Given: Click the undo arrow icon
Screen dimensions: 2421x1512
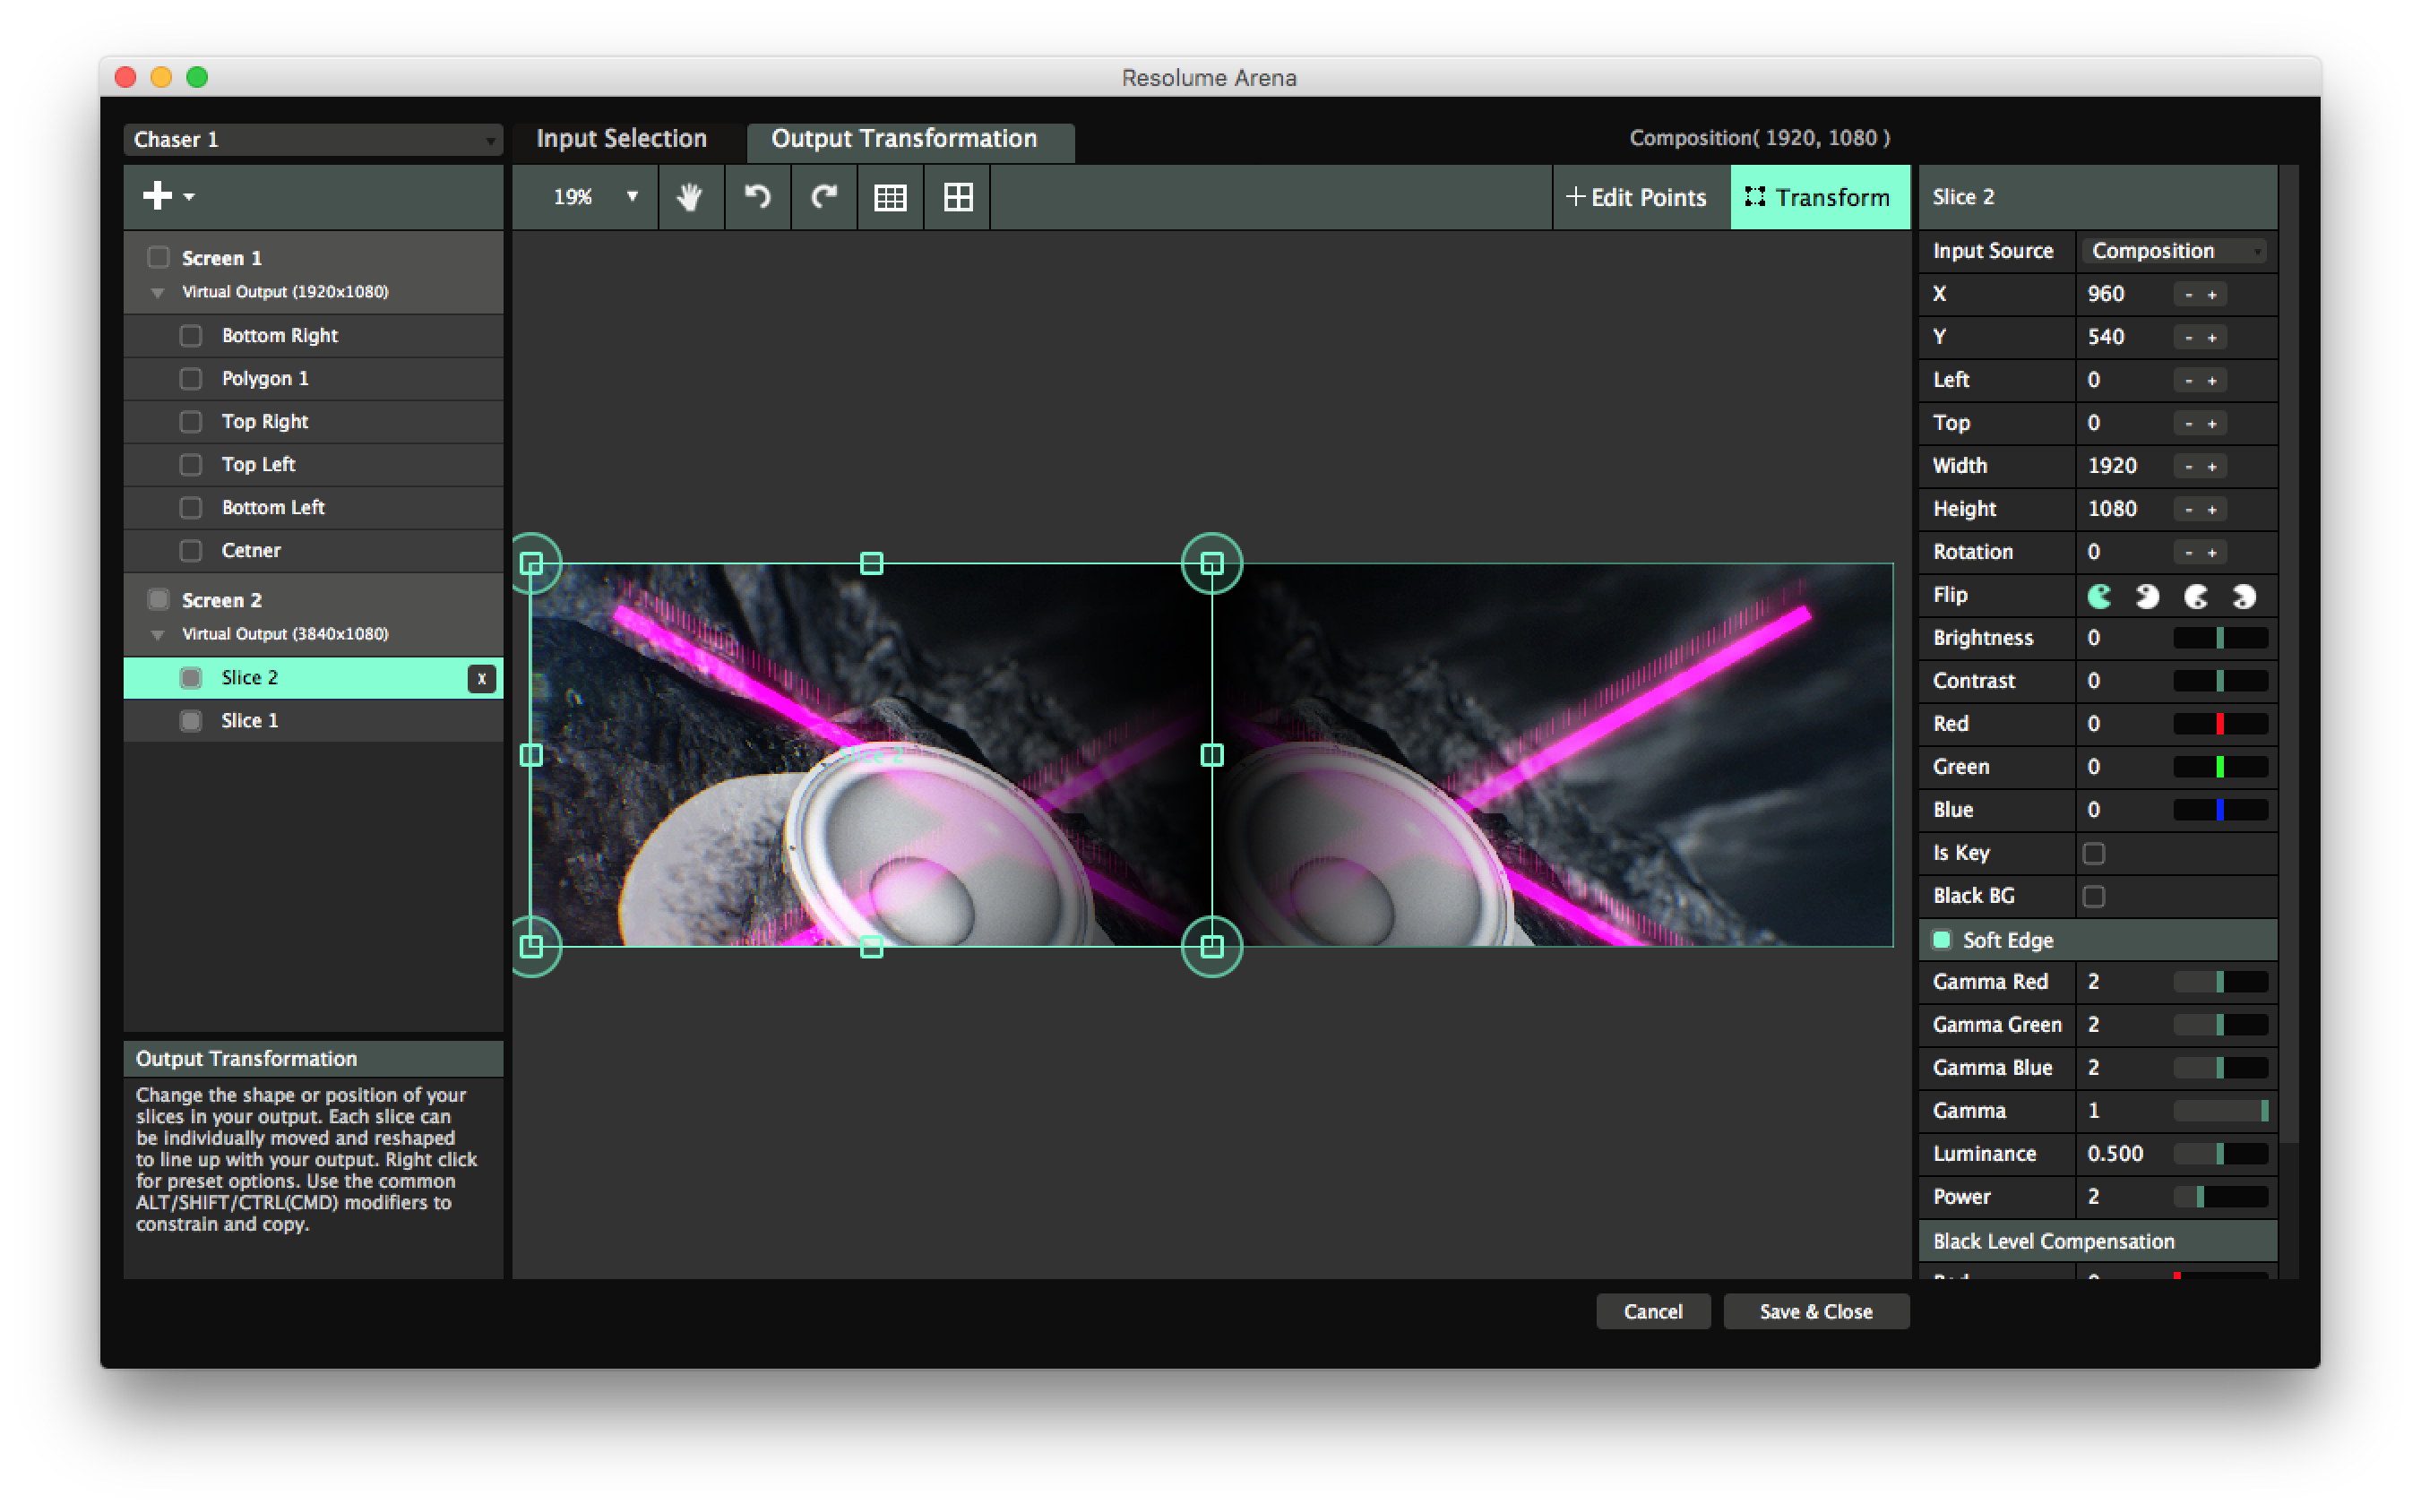Looking at the screenshot, I should (x=757, y=197).
